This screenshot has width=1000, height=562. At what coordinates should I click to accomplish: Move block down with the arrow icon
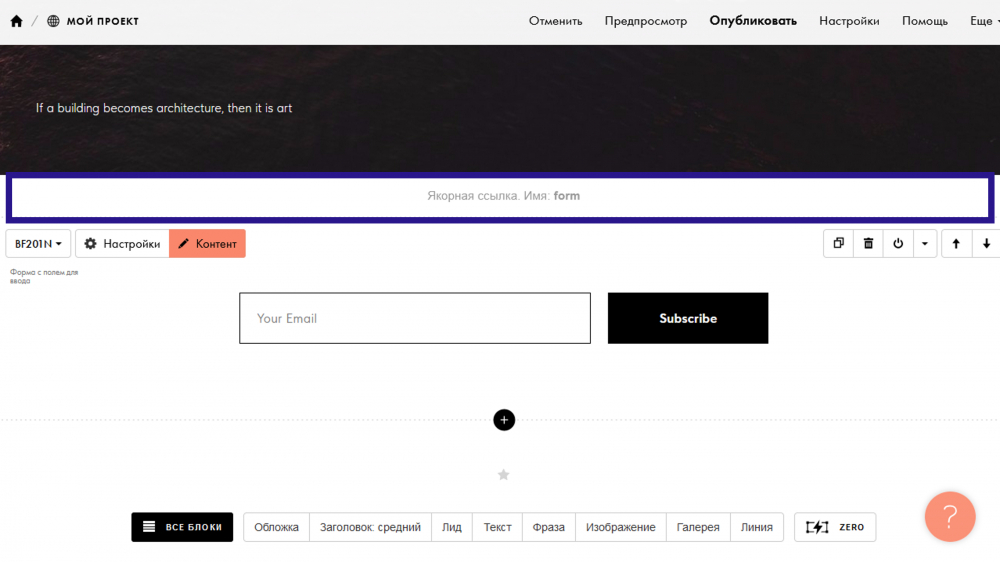coord(986,243)
